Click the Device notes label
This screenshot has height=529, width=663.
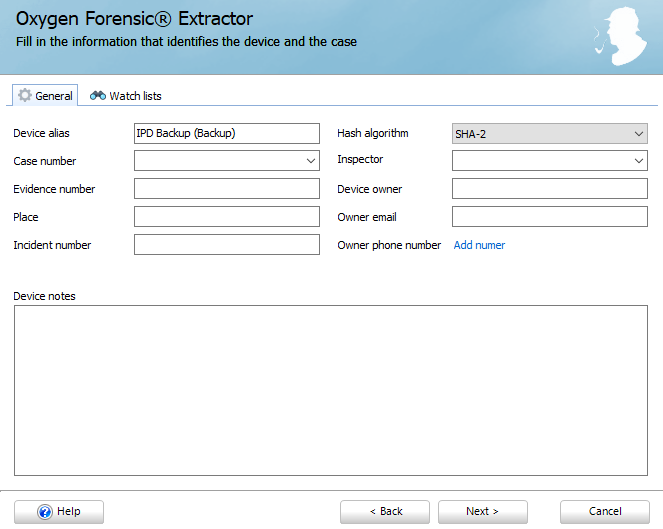pos(44,296)
